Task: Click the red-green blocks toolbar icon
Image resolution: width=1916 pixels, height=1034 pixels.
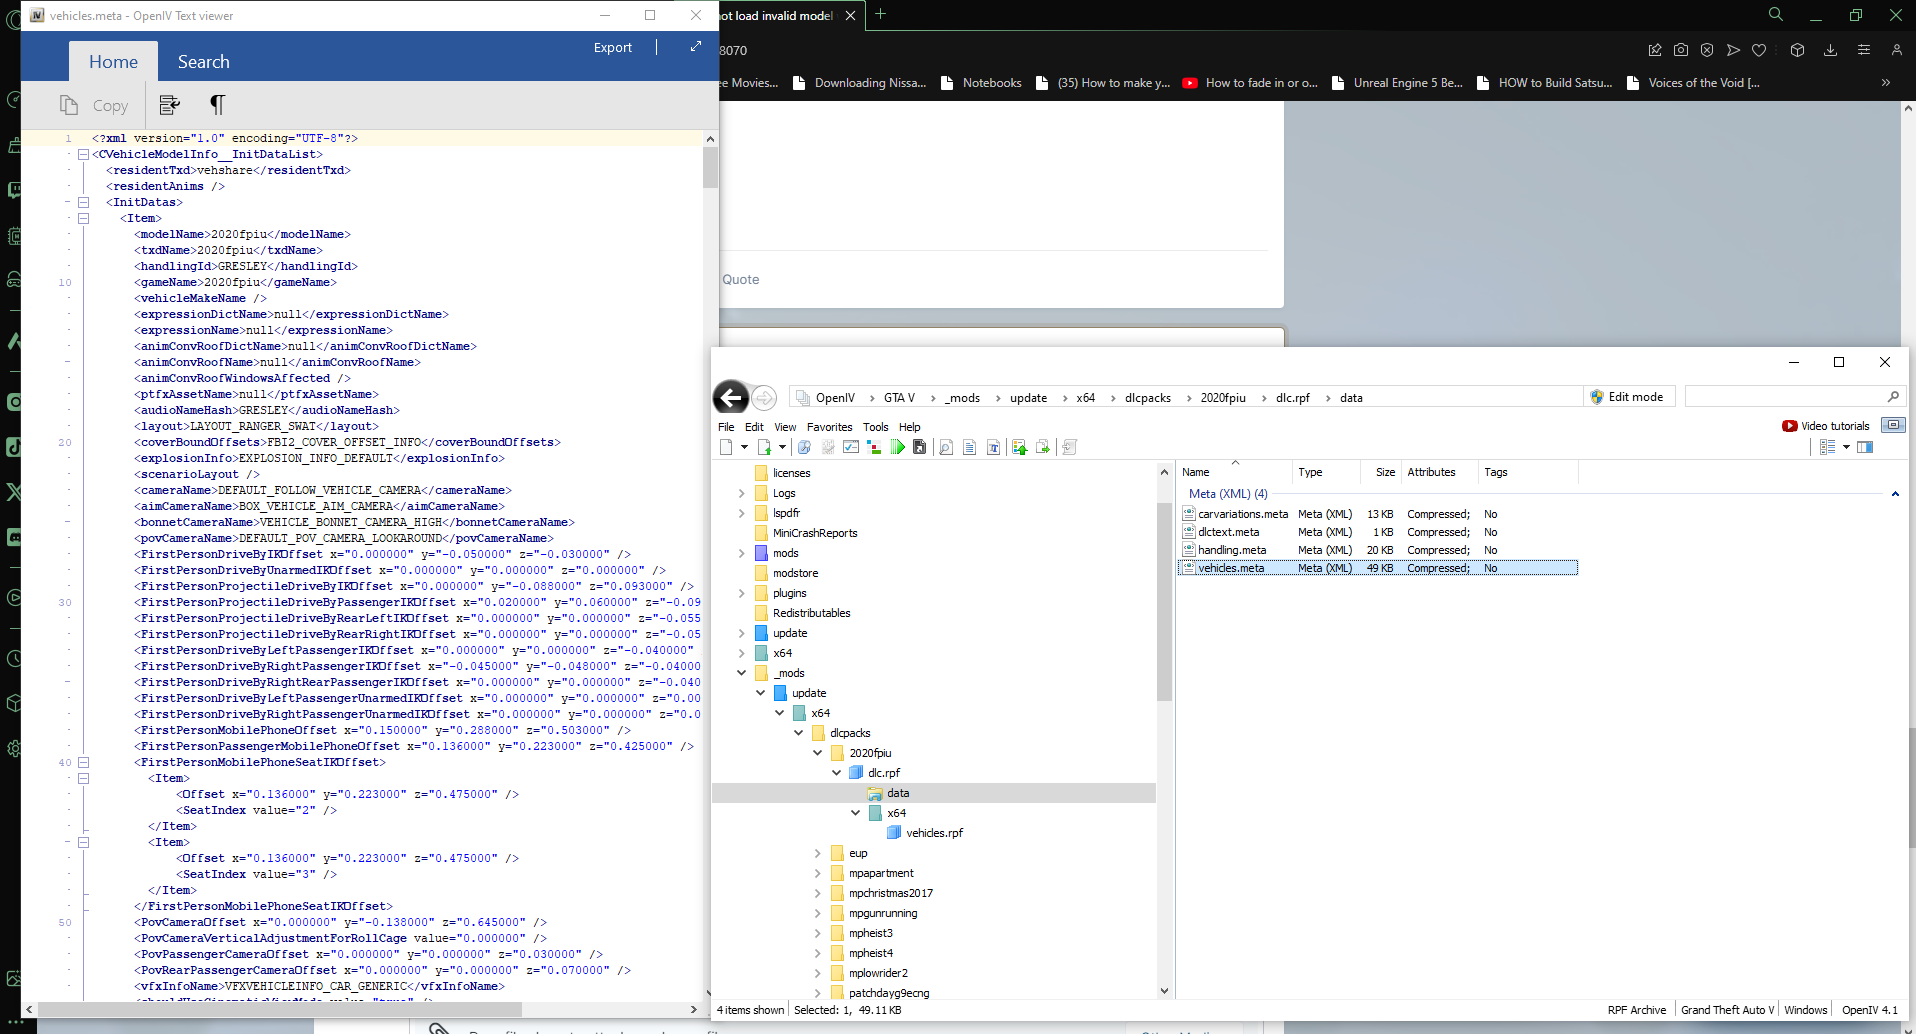Action: click(874, 447)
